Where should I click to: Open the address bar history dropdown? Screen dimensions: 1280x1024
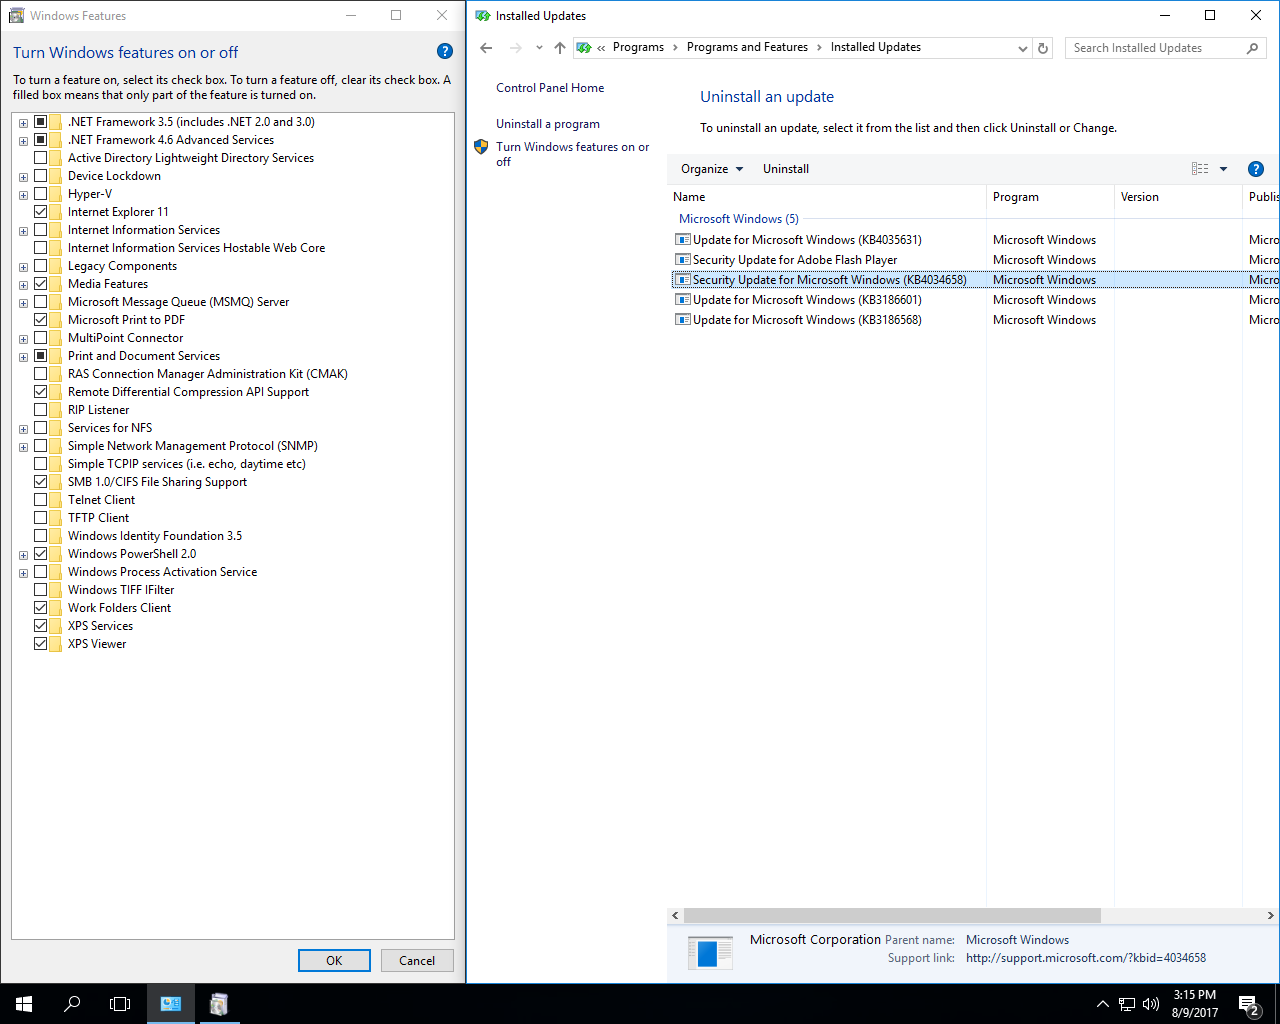(x=1022, y=48)
